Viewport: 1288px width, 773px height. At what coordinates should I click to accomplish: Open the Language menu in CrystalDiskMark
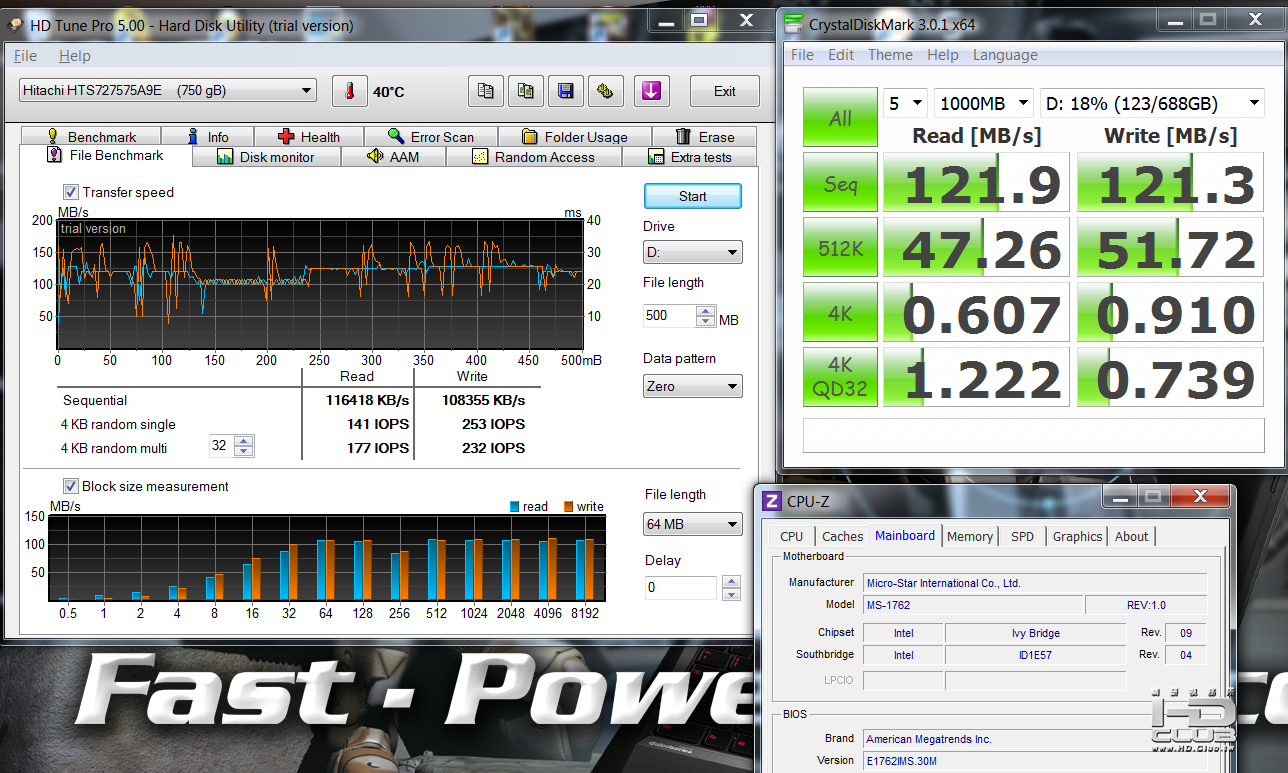1005,55
